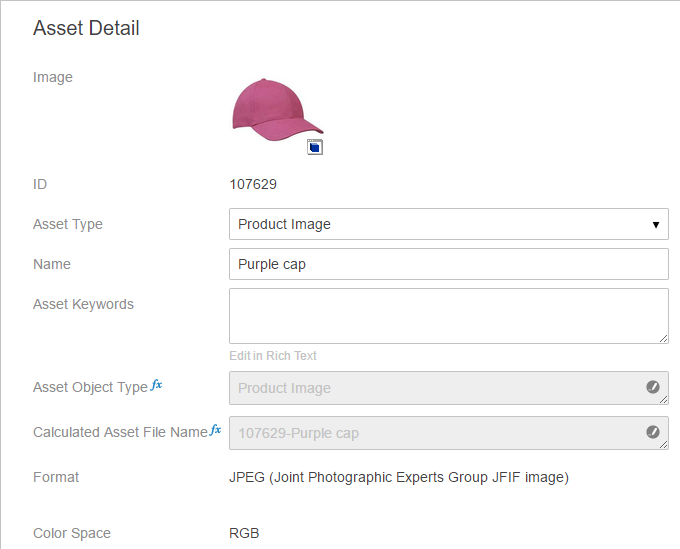680x549 pixels.
Task: Click the fx formula icon beside Asset Object Type
Action: point(156,386)
